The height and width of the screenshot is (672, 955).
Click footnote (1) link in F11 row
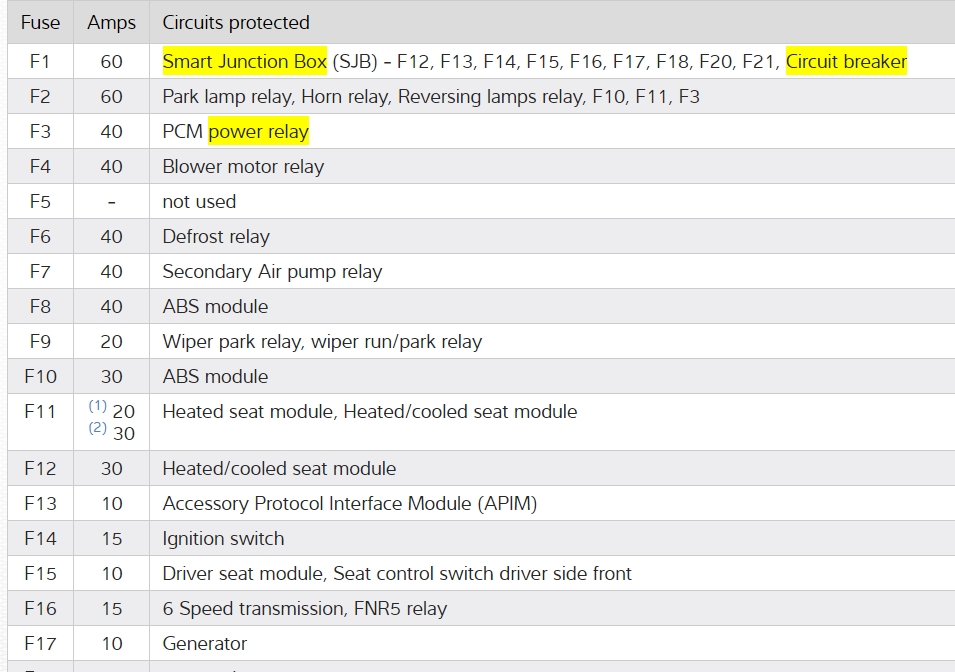coord(97,406)
